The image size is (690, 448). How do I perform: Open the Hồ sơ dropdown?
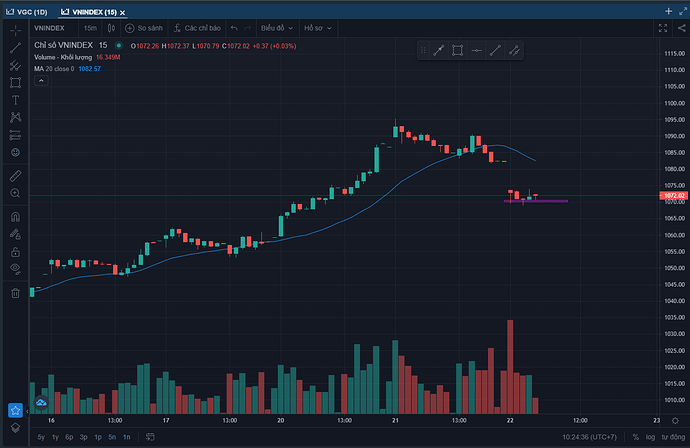click(x=318, y=28)
